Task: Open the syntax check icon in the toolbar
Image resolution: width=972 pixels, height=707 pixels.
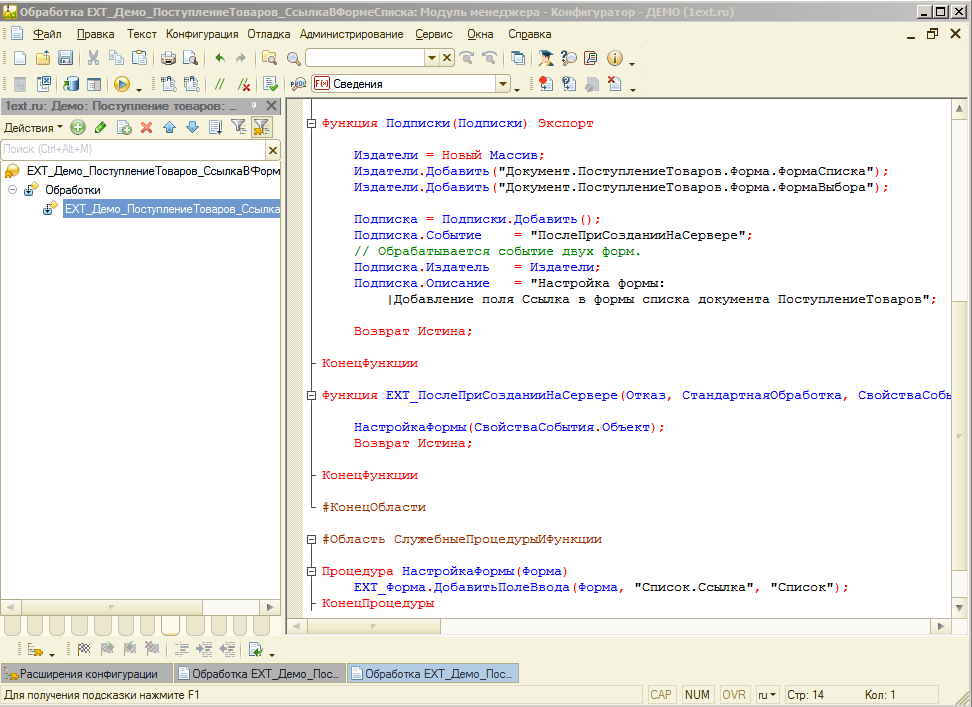Action: tap(268, 83)
